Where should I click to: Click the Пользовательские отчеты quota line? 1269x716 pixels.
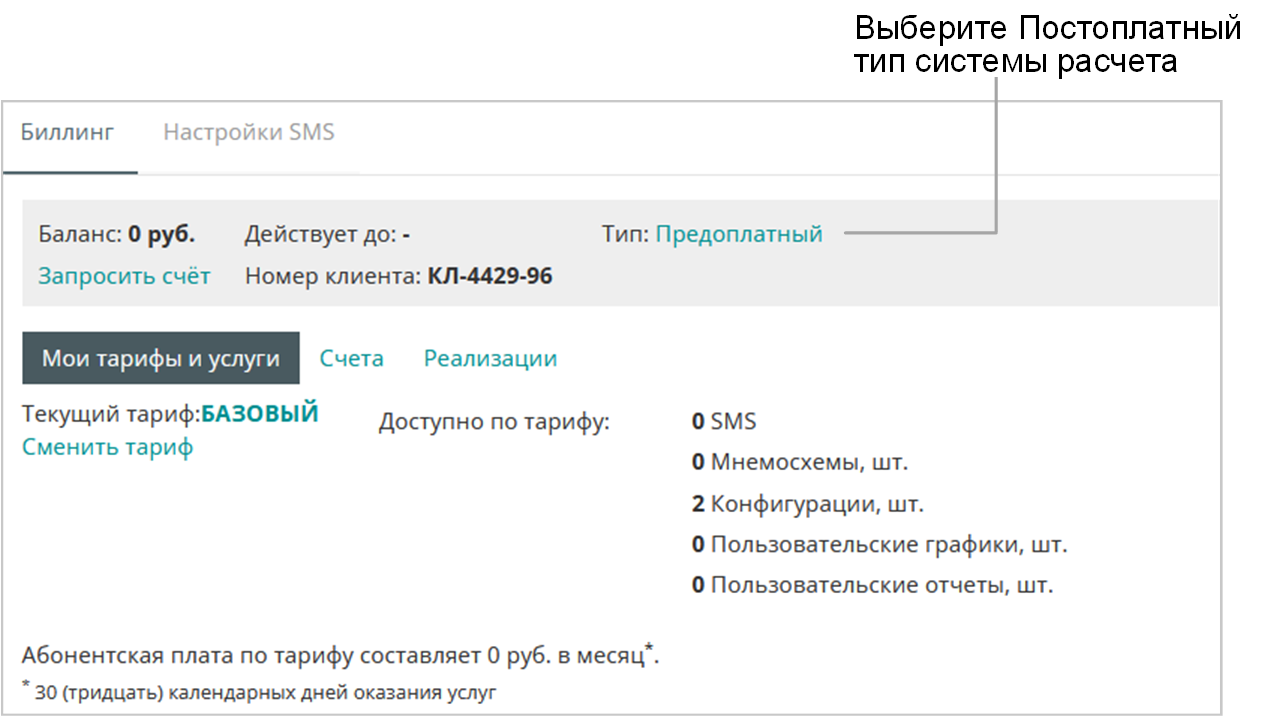(872, 585)
